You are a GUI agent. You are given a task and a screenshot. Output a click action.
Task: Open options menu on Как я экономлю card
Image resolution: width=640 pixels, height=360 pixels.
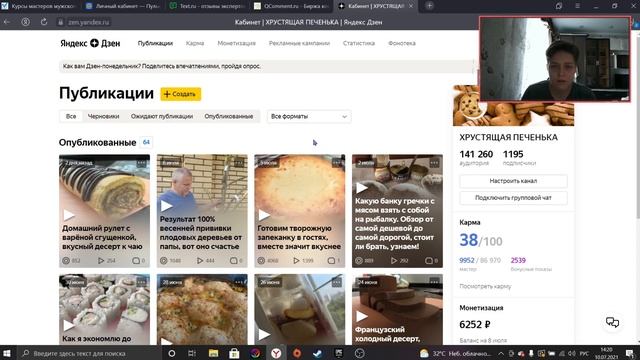(x=141, y=282)
